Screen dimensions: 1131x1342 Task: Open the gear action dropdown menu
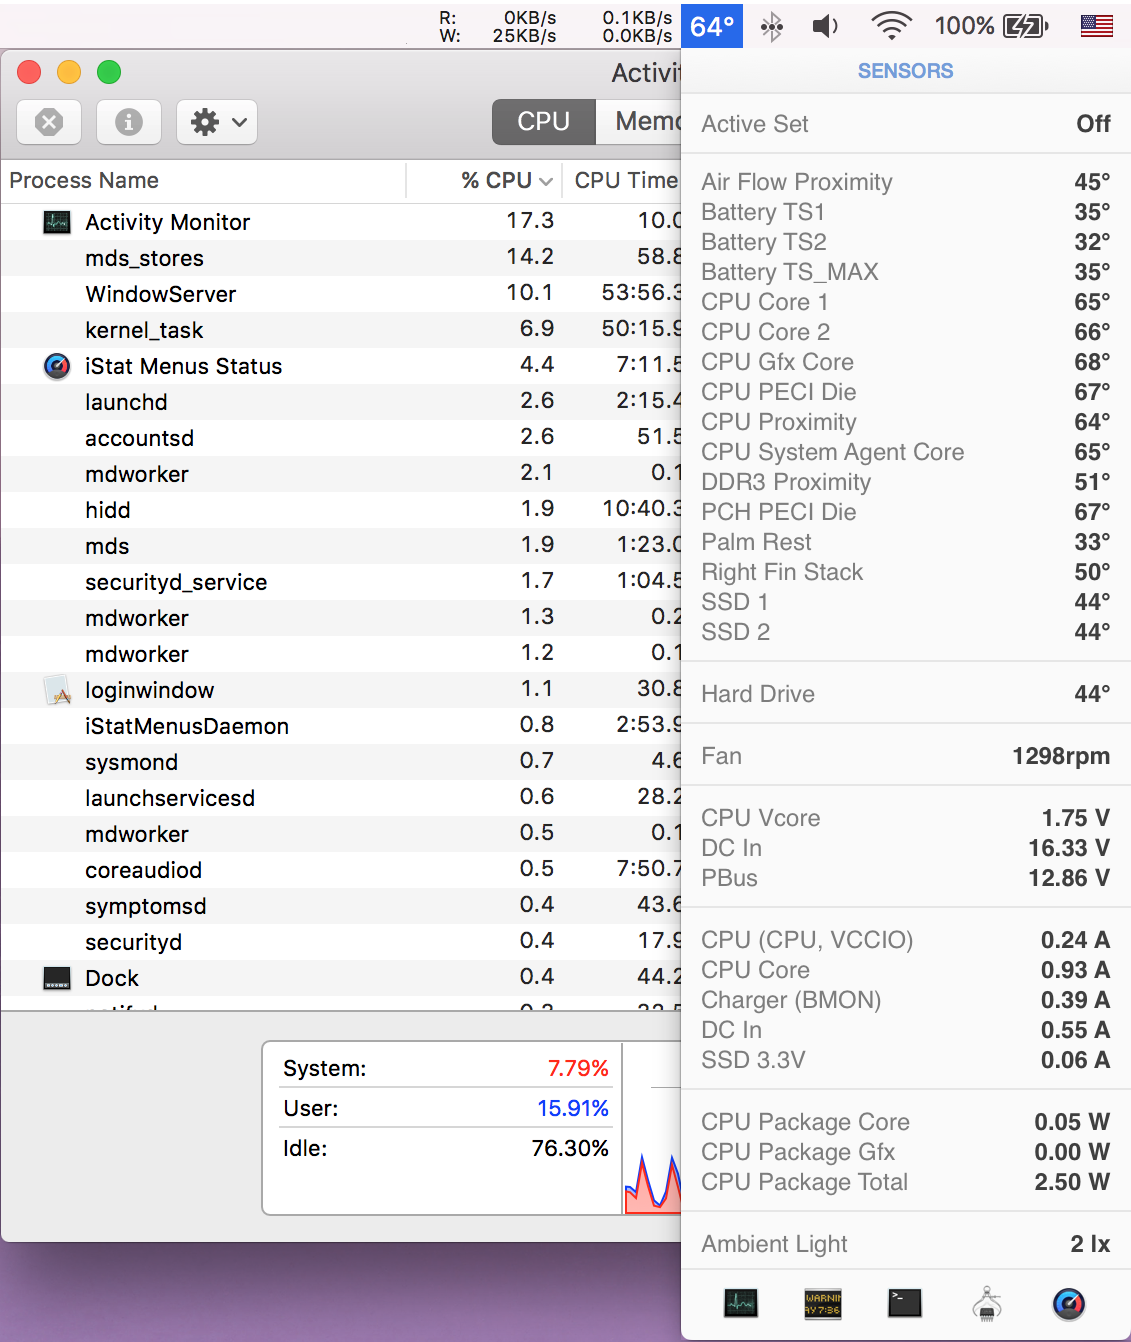[217, 122]
